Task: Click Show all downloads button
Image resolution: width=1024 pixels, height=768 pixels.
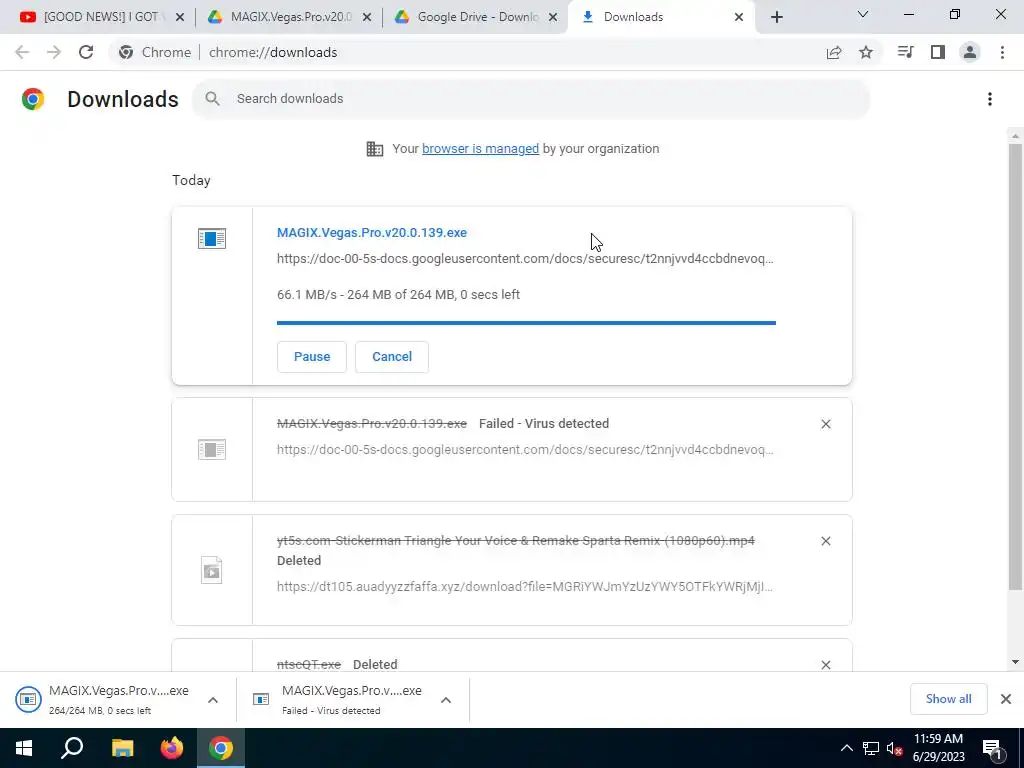Action: coord(948,699)
